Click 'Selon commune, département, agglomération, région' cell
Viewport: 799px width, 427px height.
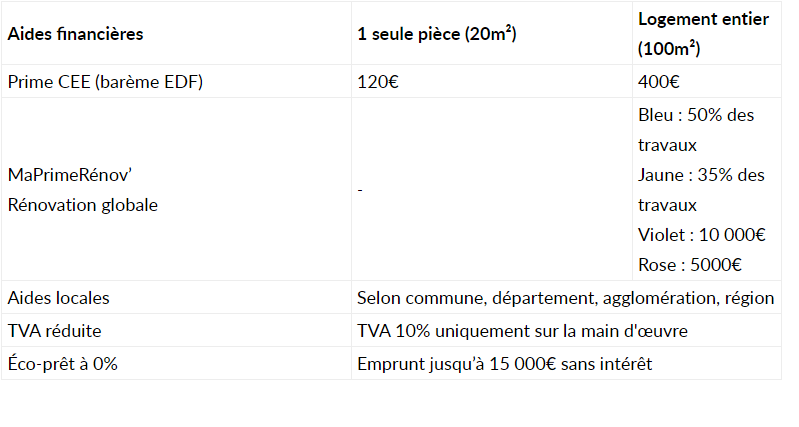(566, 298)
